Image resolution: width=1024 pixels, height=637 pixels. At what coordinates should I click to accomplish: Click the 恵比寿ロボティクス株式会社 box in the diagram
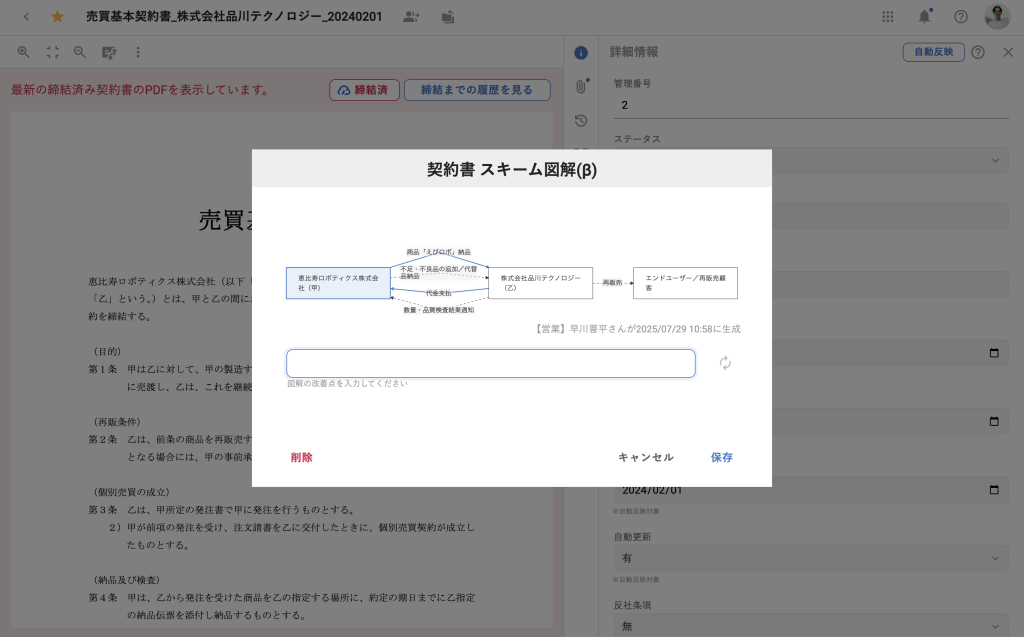coord(338,283)
